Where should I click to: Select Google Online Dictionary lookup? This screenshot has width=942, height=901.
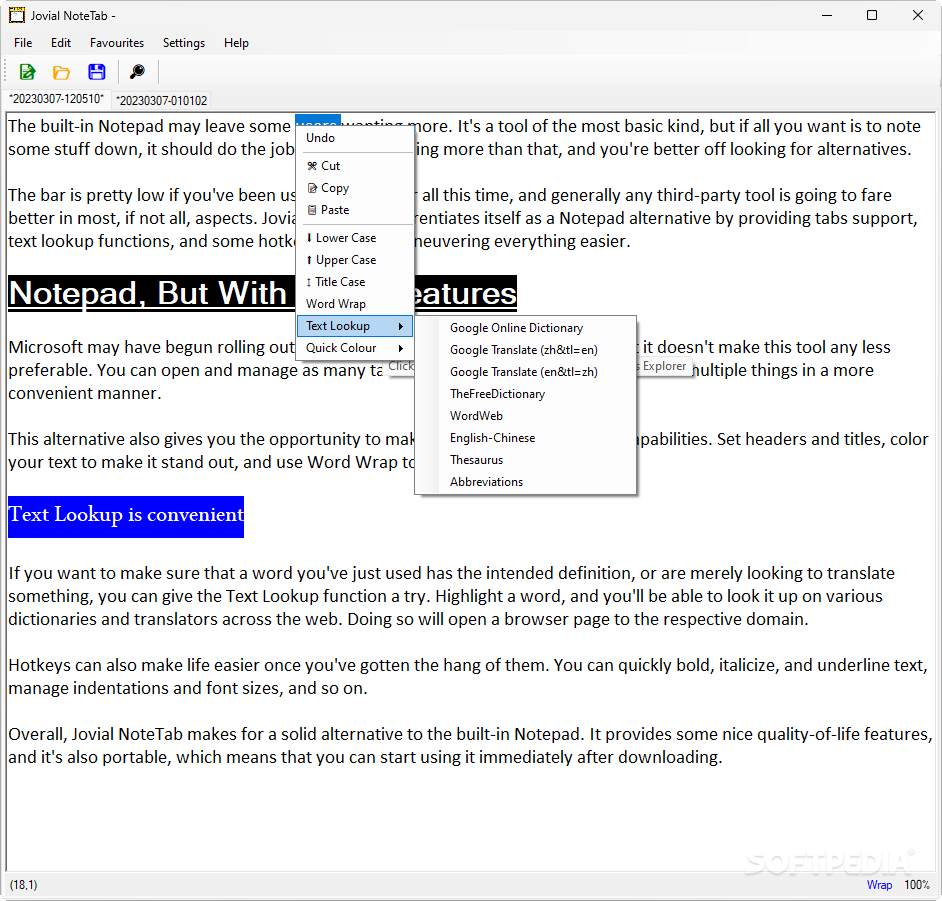coord(525,328)
